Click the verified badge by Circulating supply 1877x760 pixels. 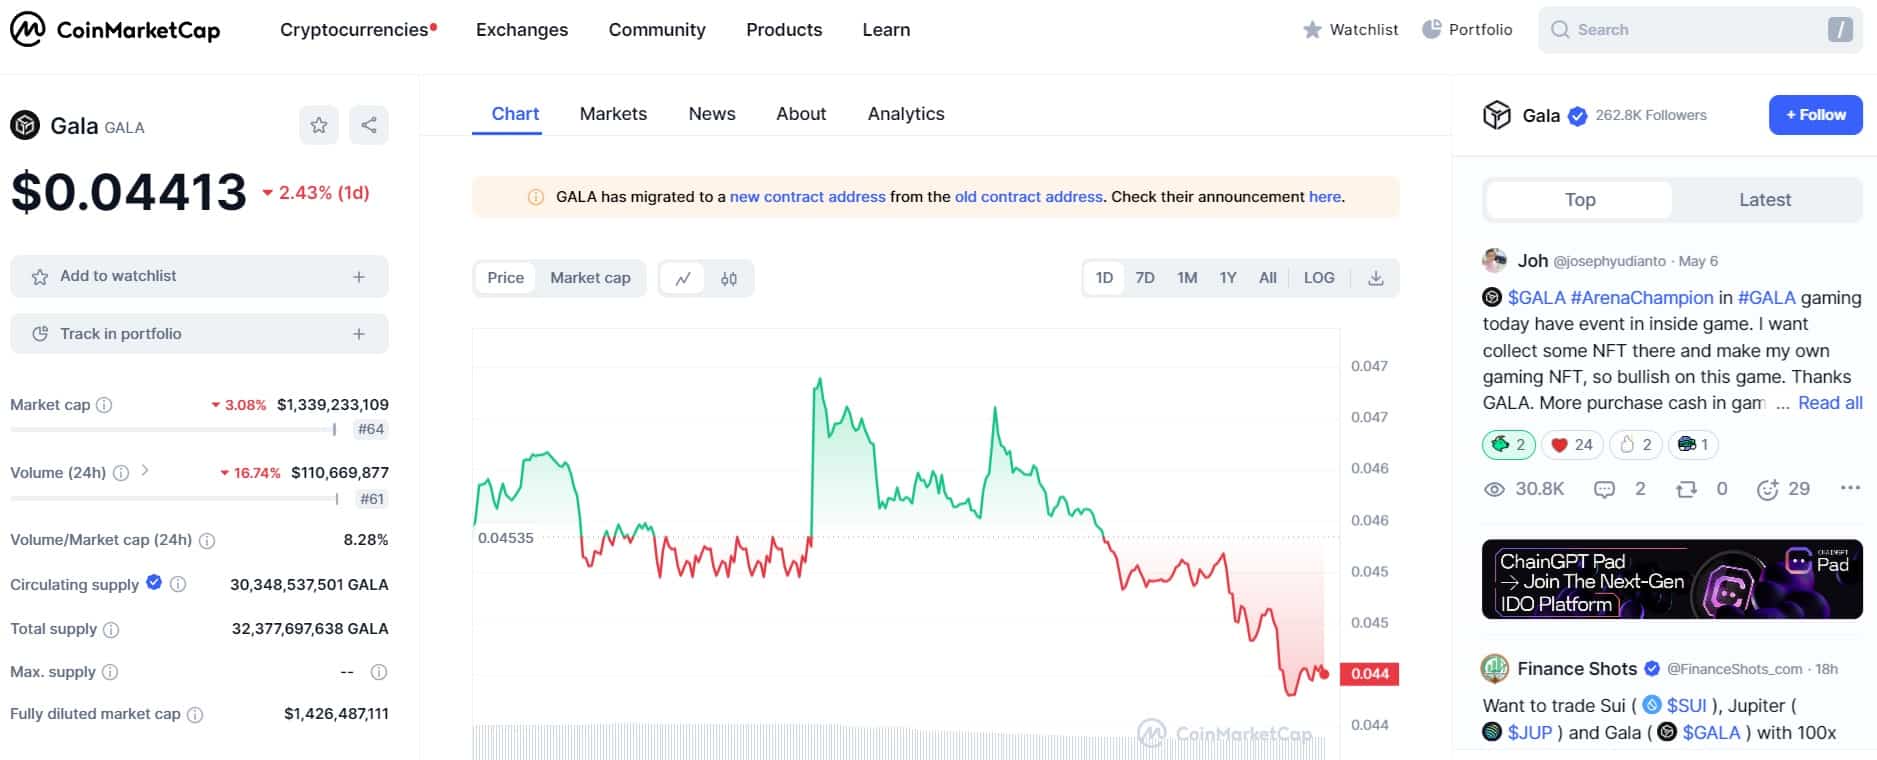pos(154,582)
